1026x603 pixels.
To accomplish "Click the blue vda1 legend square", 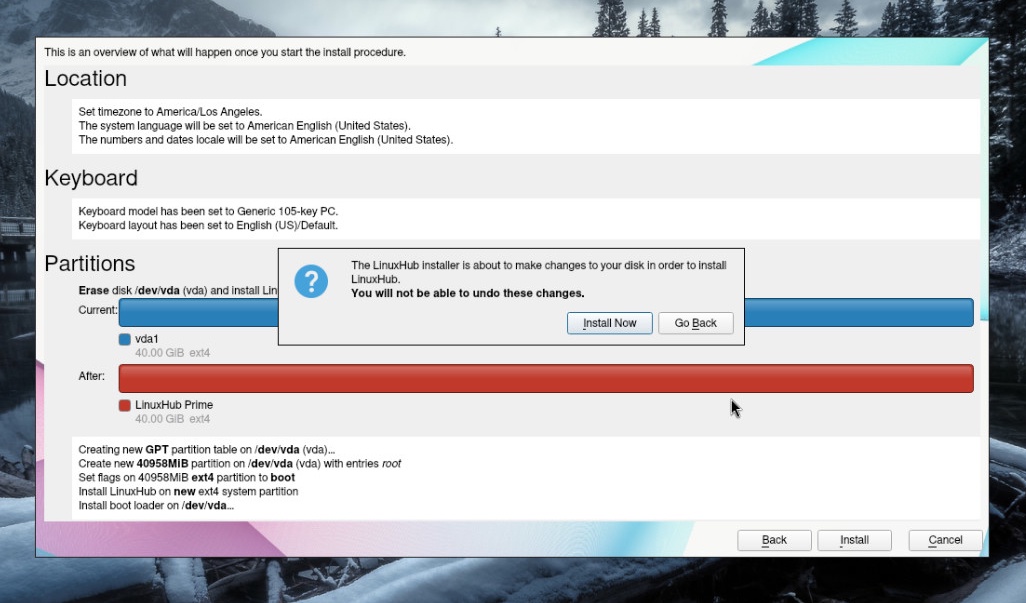I will point(125,339).
